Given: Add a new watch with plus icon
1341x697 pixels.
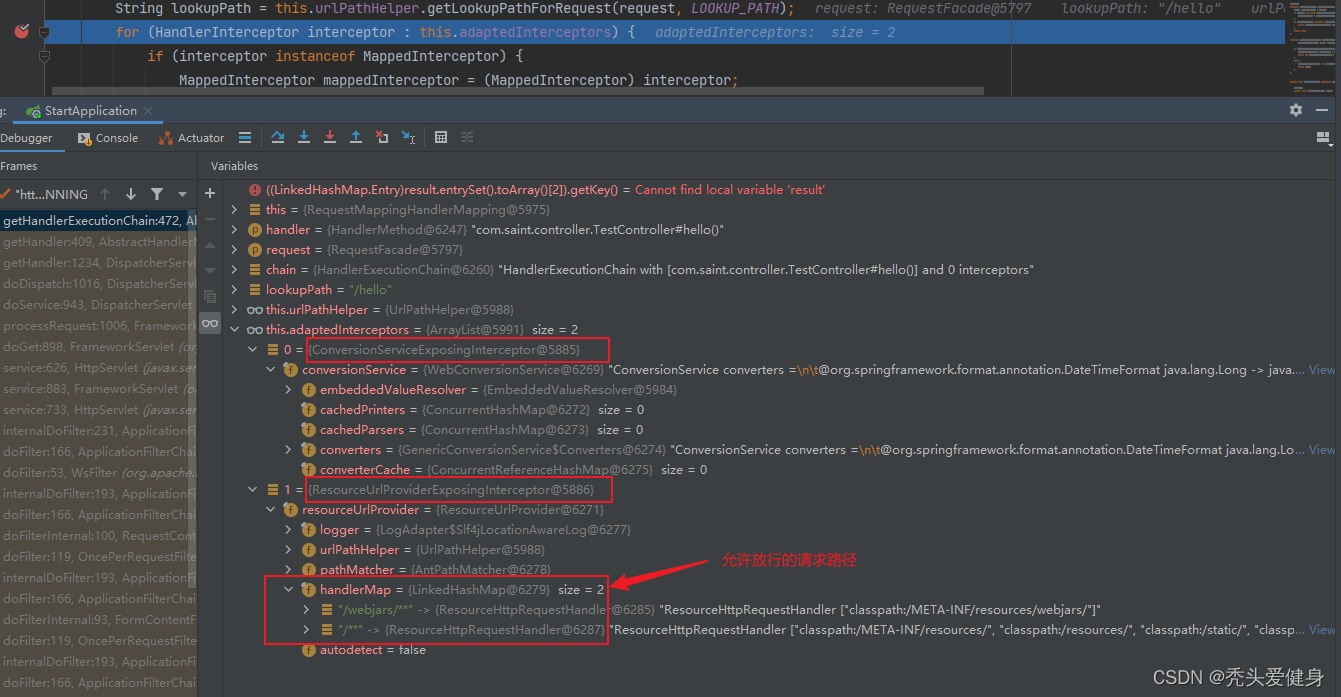Looking at the screenshot, I should click(210, 193).
